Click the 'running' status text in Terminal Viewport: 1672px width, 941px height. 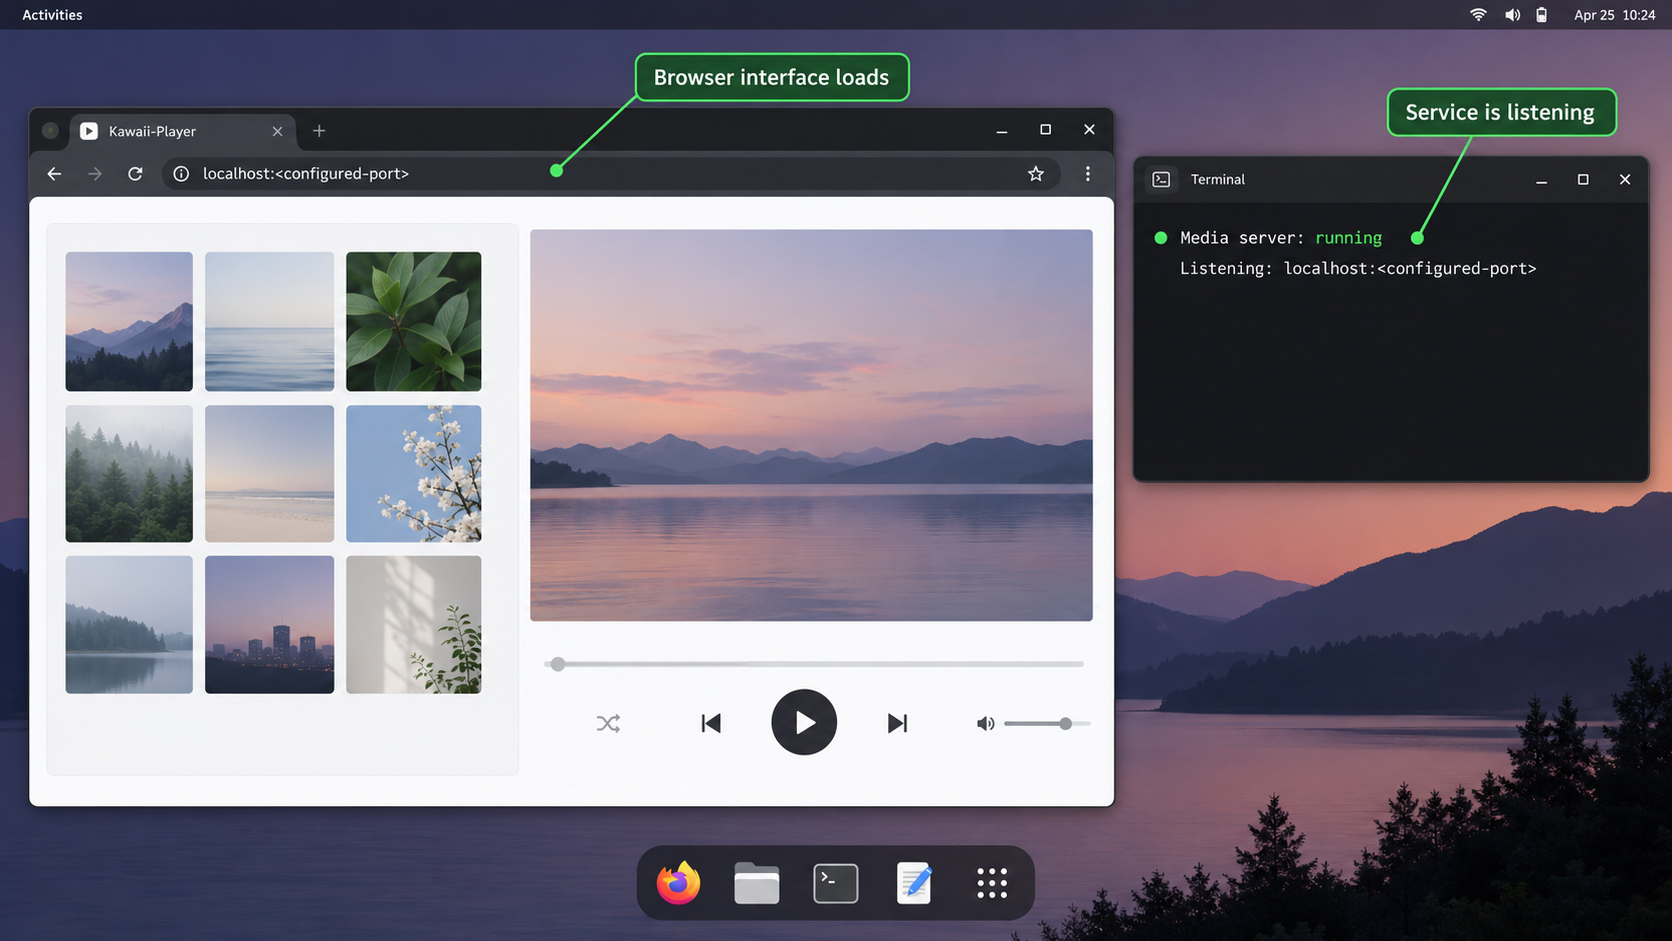[x=1348, y=238]
